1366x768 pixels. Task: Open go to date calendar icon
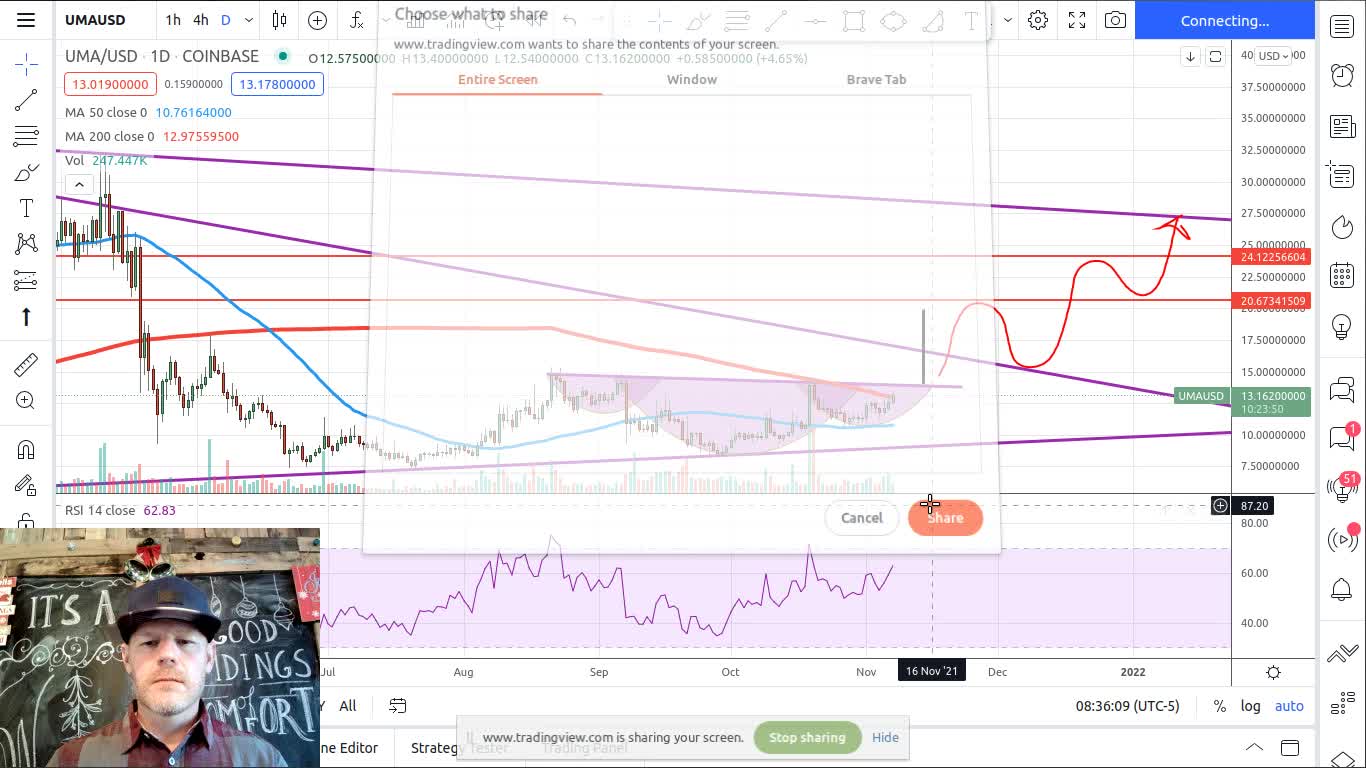pos(398,706)
